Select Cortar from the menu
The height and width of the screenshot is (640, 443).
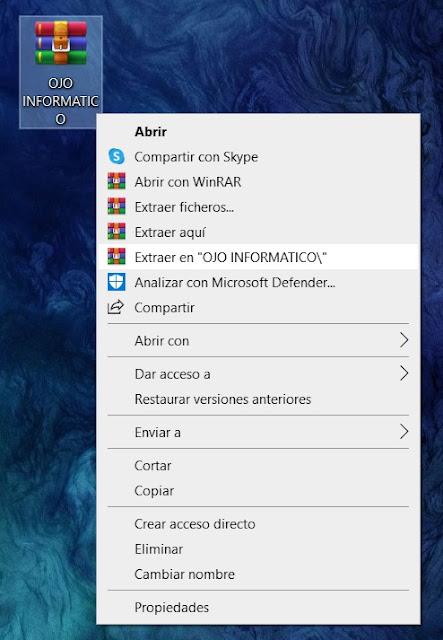pyautogui.click(x=258, y=465)
